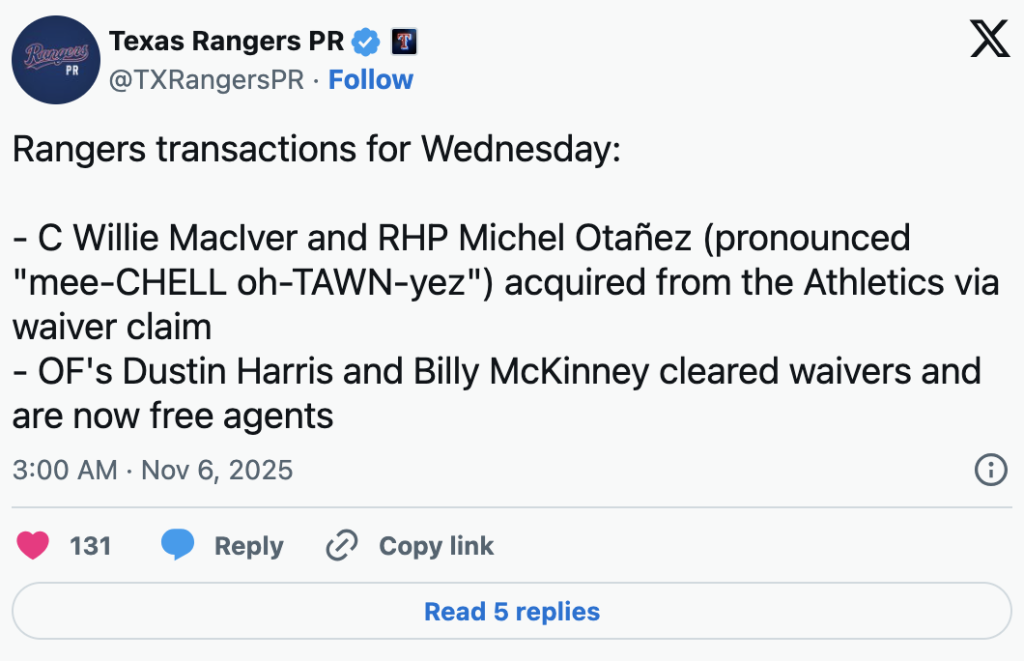Click the Dustin Harris and Billy McKinney line
This screenshot has width=1024, height=661.
[x=495, y=371]
